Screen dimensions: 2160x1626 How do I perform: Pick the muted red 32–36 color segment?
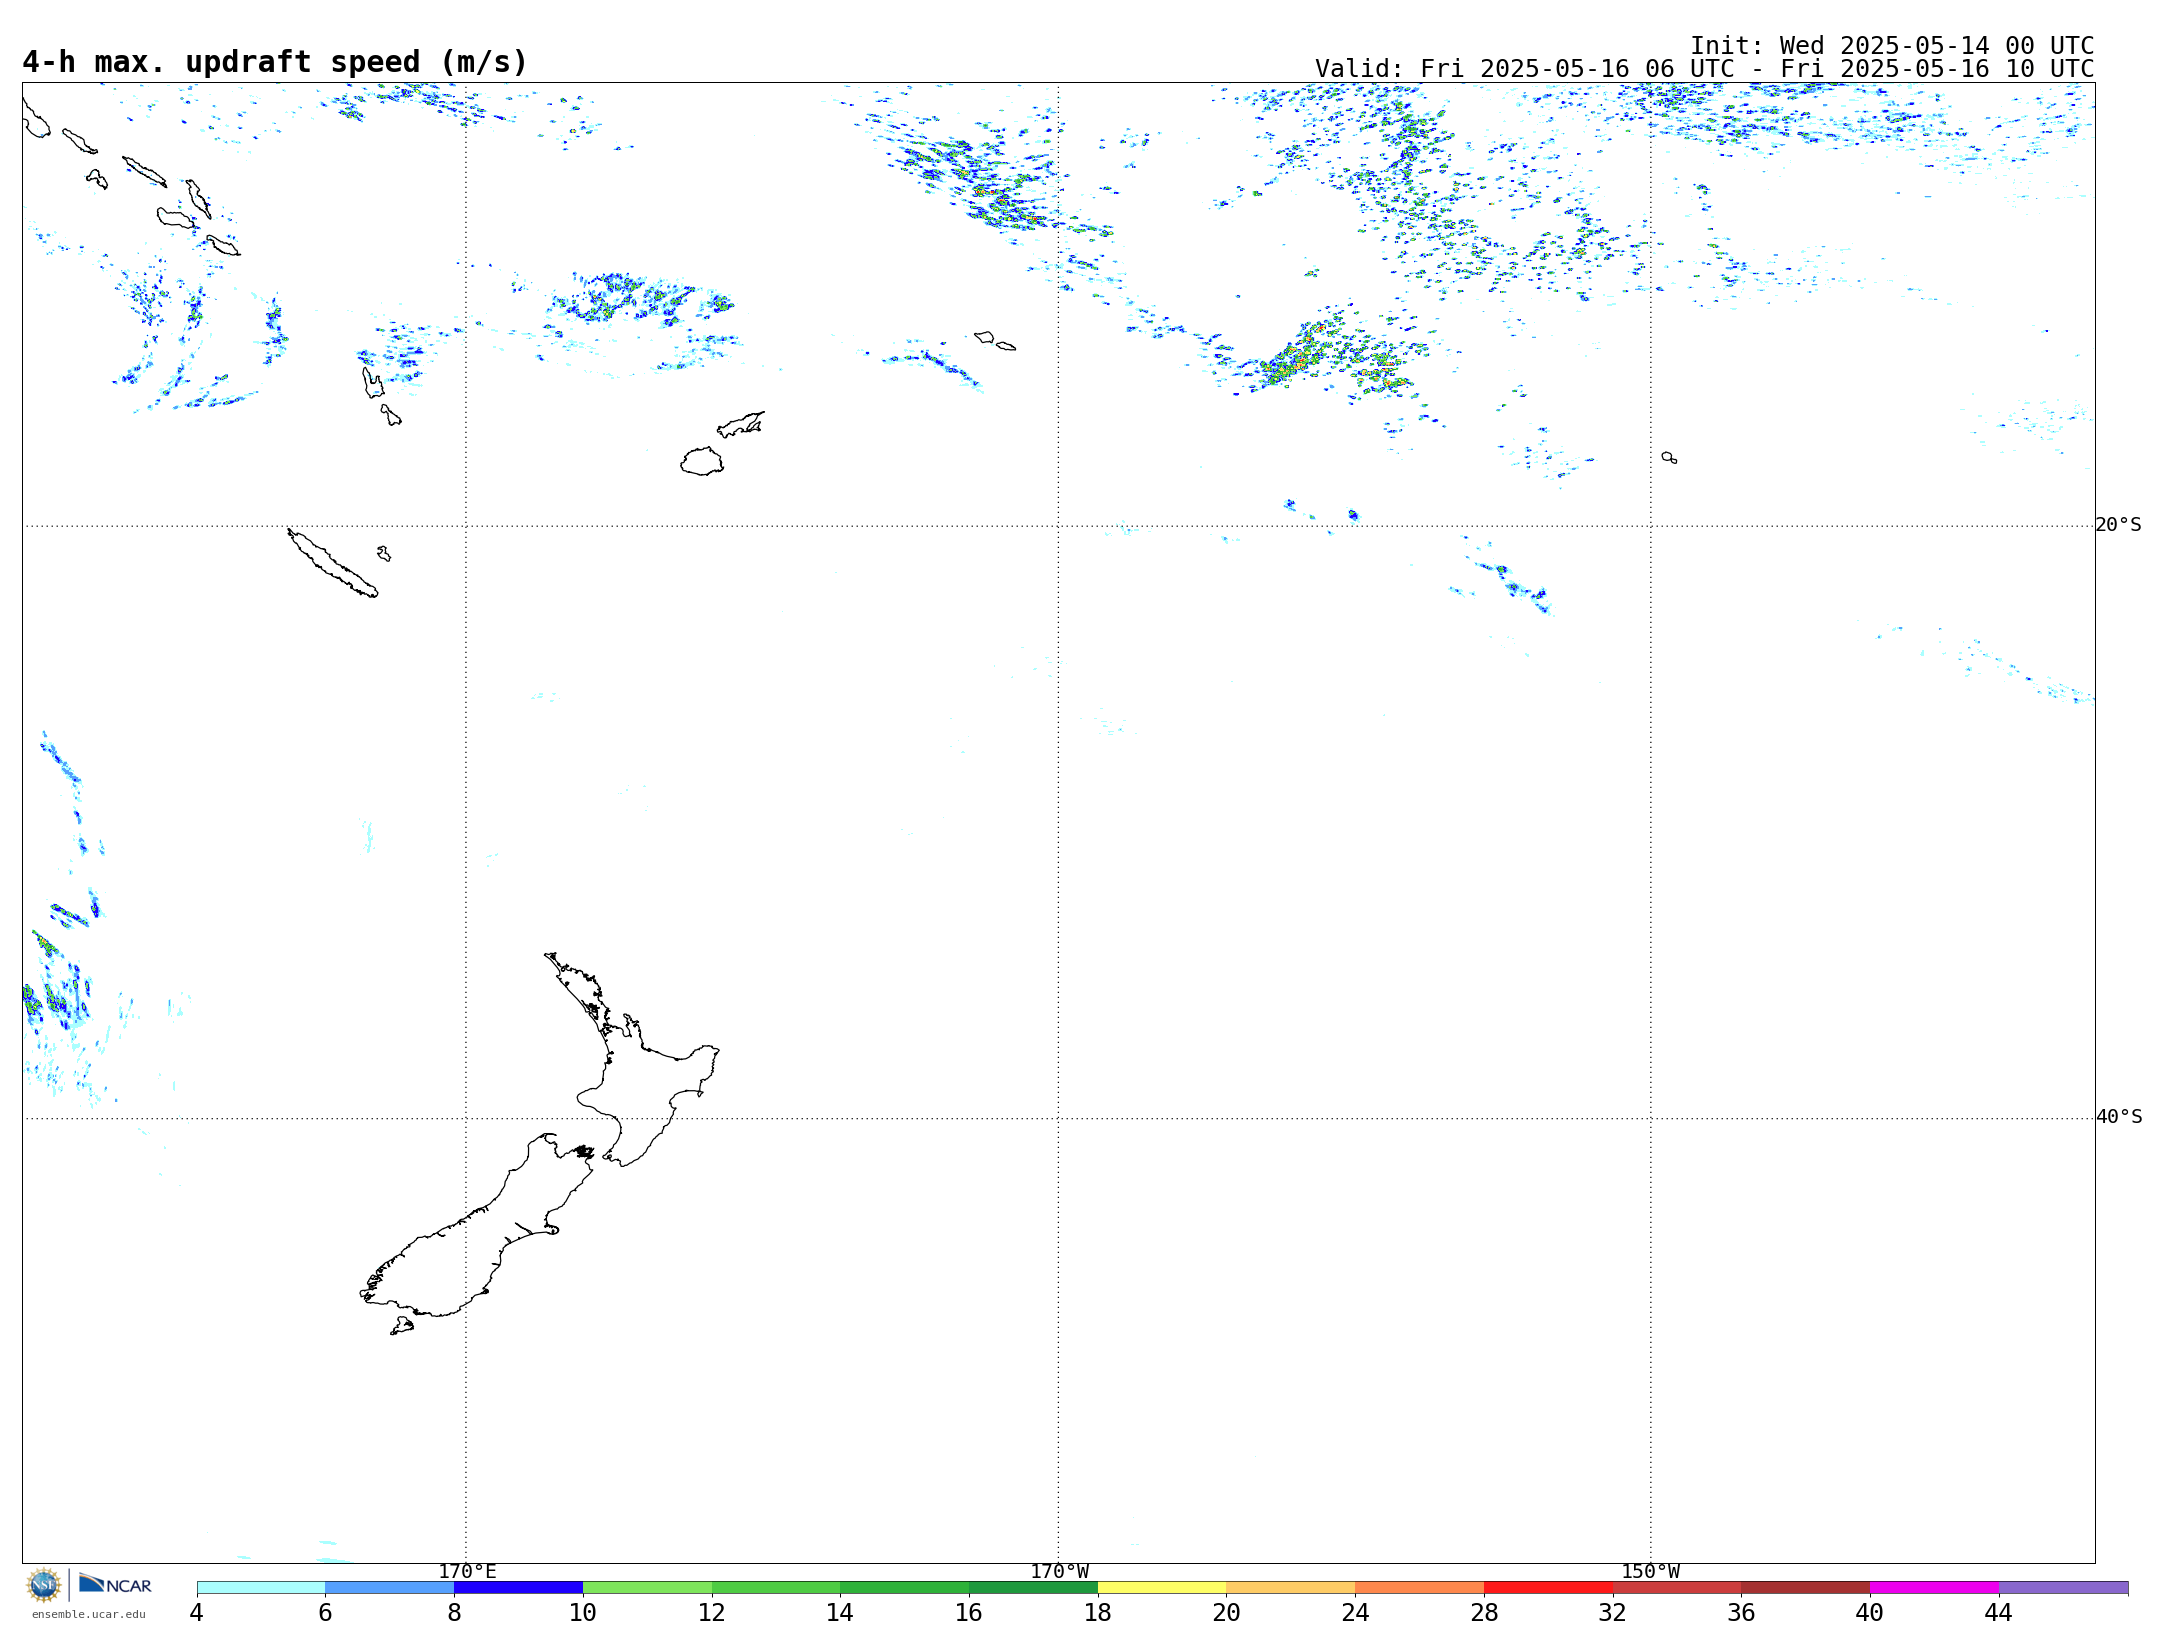pos(1677,1587)
